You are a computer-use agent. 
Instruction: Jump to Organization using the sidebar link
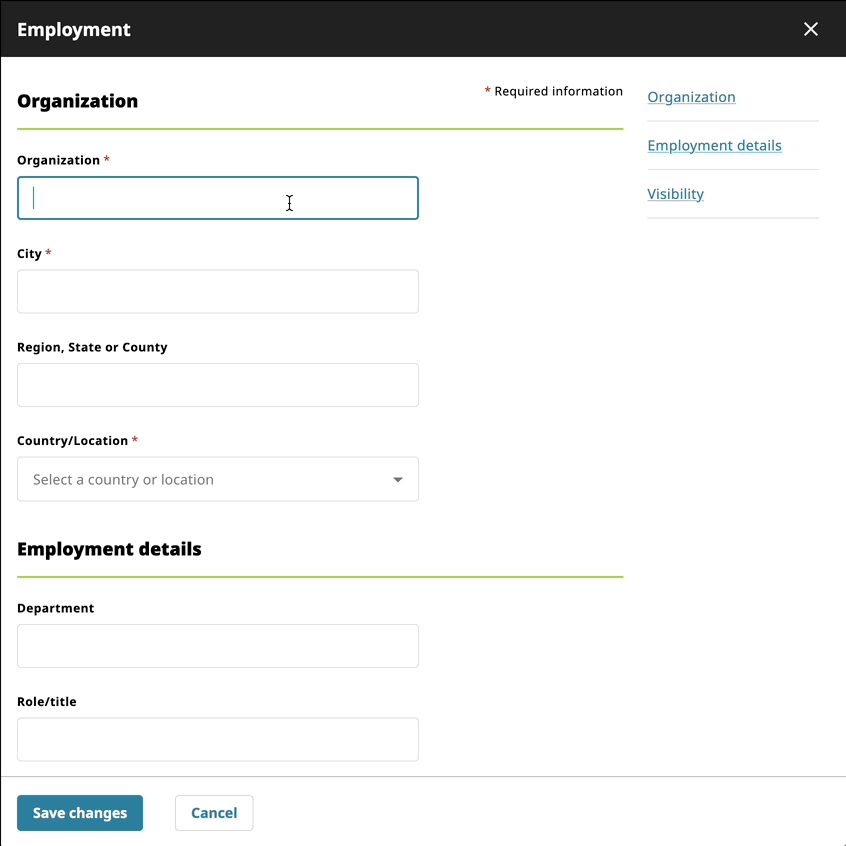point(691,97)
